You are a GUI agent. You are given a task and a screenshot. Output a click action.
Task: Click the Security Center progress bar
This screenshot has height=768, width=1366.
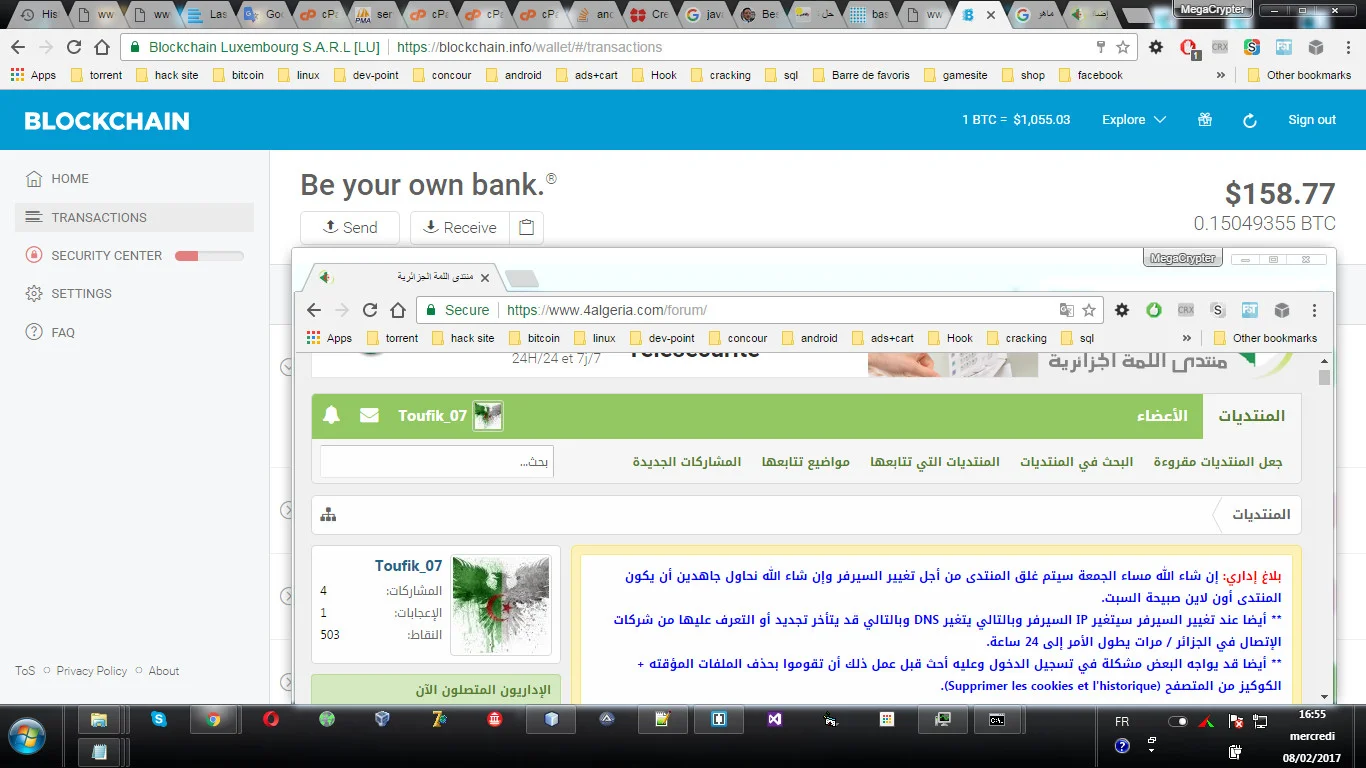[209, 256]
